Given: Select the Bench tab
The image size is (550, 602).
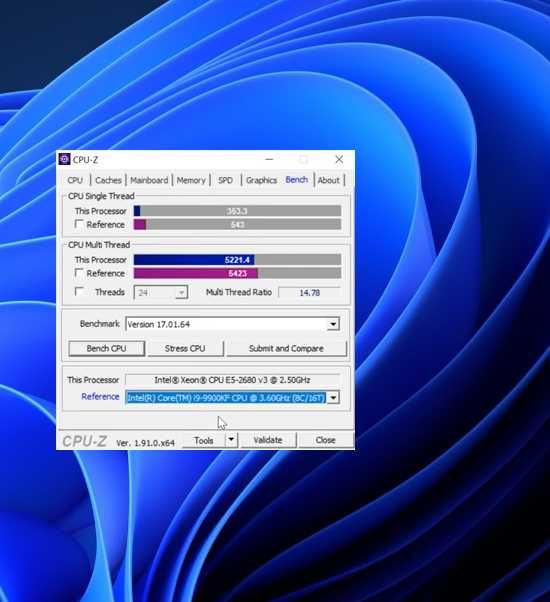Looking at the screenshot, I should click(x=297, y=180).
